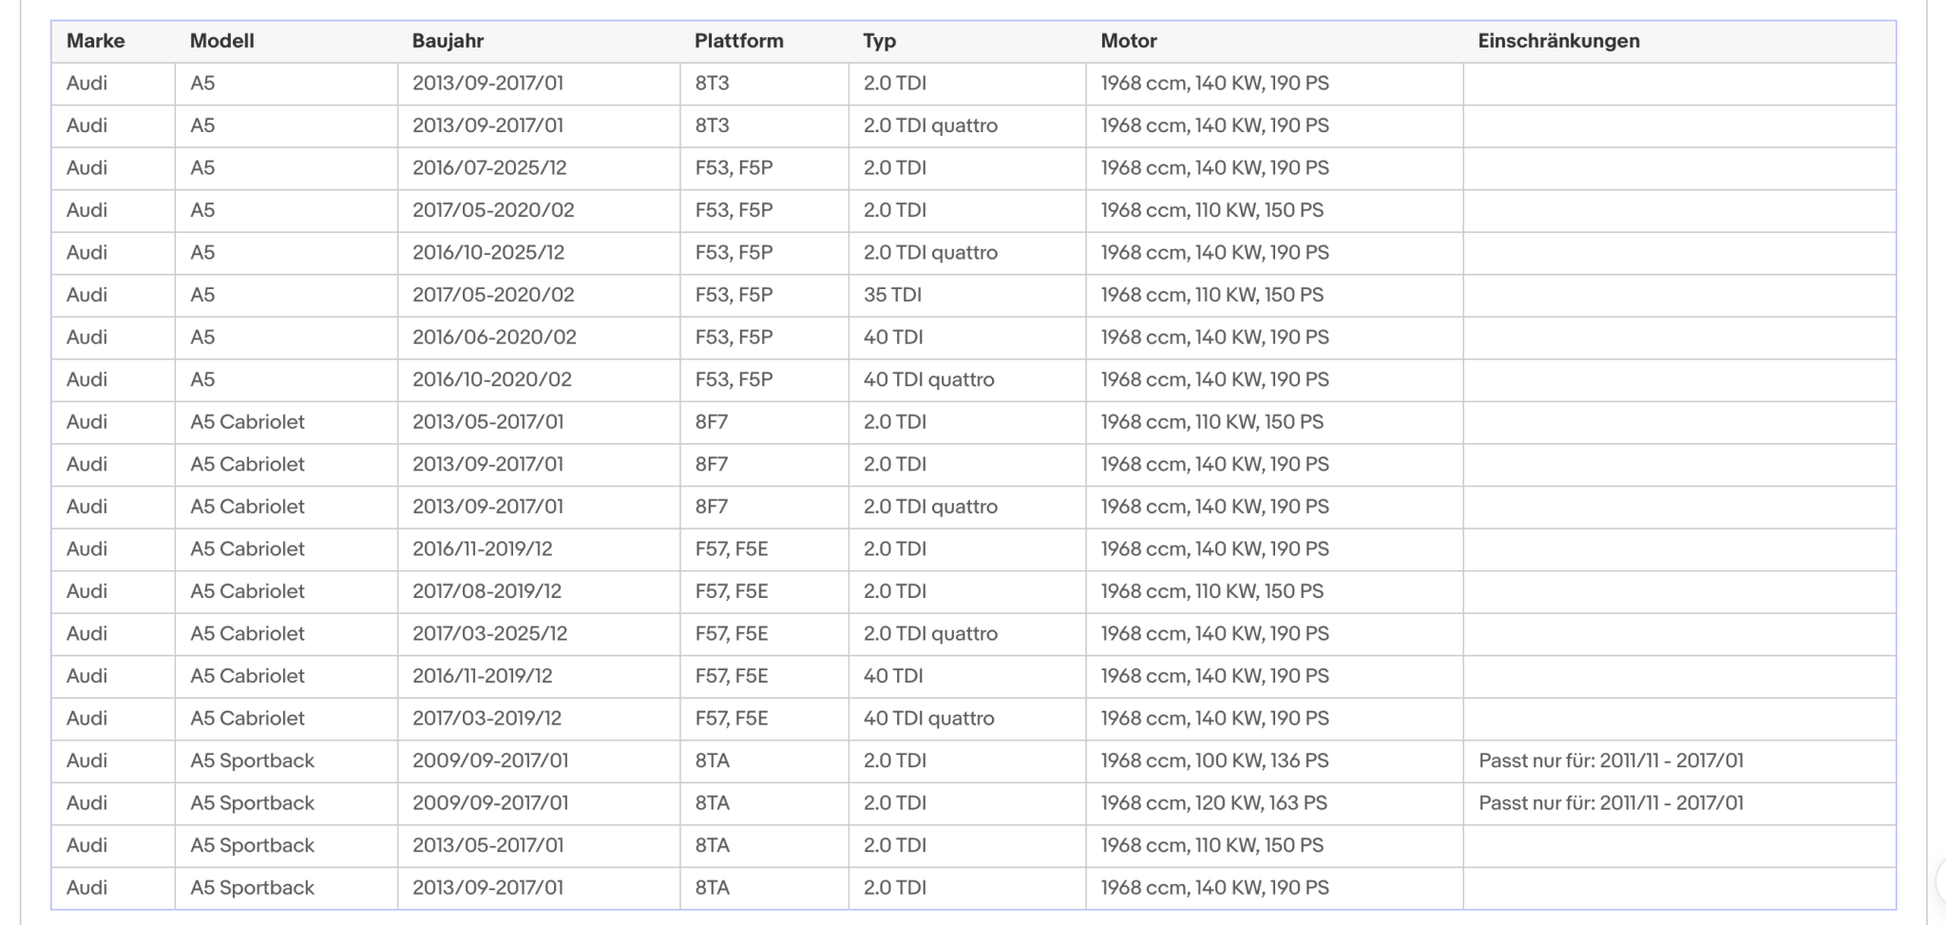
Task: Click the A5 Cabriolet 2013/05-2017/01 row
Action: (x=973, y=422)
